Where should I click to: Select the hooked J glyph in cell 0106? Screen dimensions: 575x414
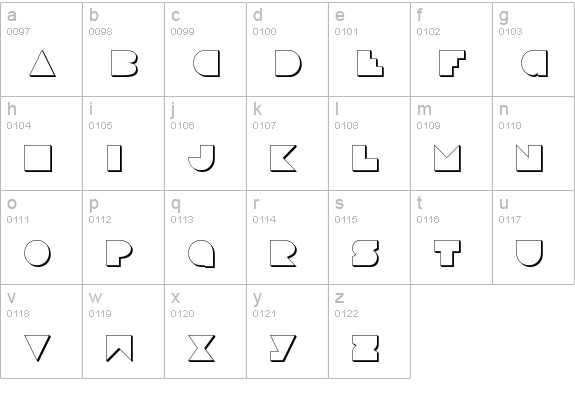point(201,158)
